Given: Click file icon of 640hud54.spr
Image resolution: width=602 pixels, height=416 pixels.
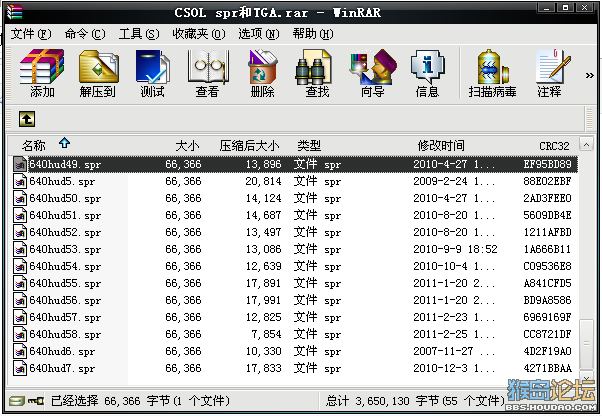Looking at the screenshot, I should (x=20, y=266).
